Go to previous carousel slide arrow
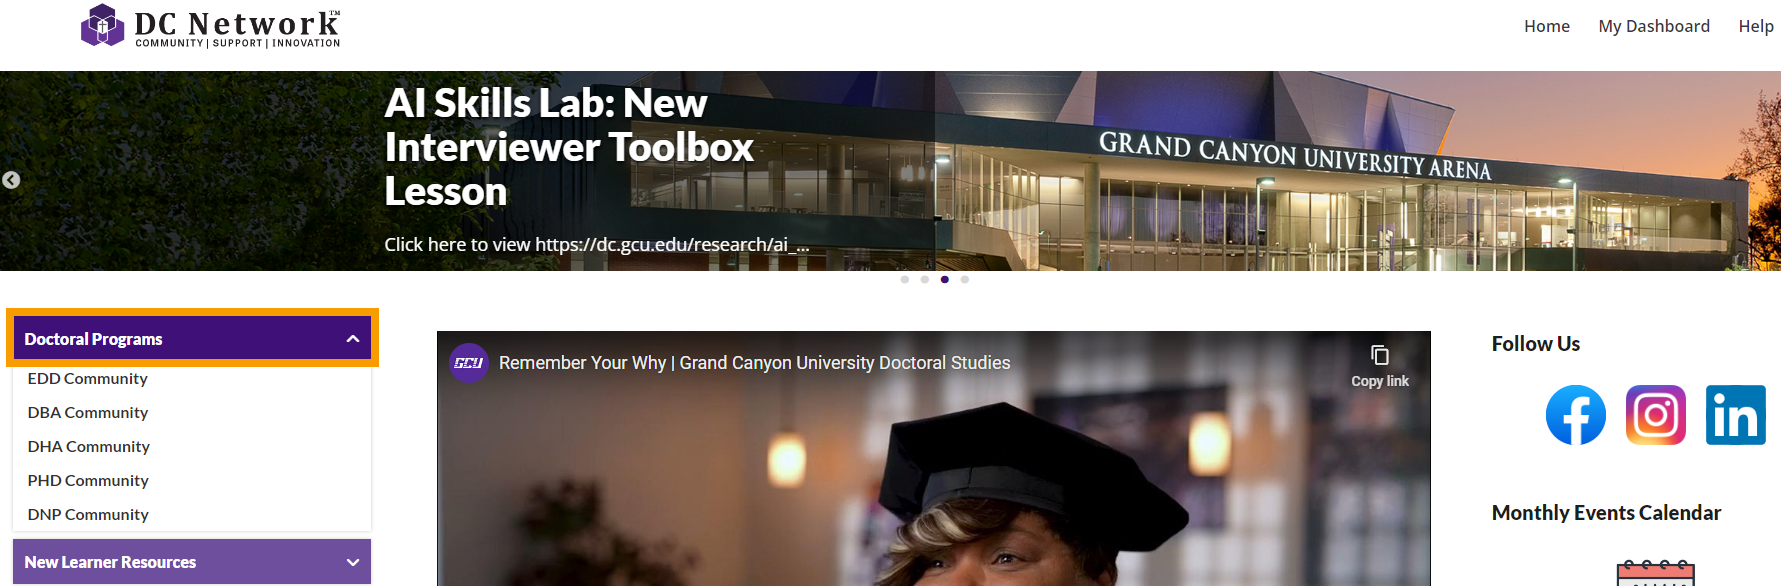 pyautogui.click(x=11, y=180)
